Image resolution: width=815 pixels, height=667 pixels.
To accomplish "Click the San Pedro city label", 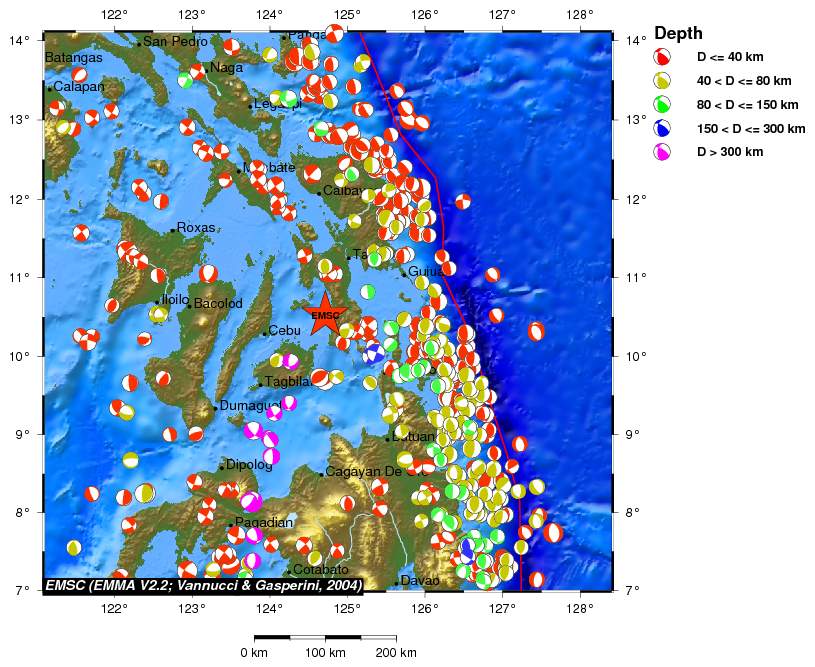I will [174, 42].
